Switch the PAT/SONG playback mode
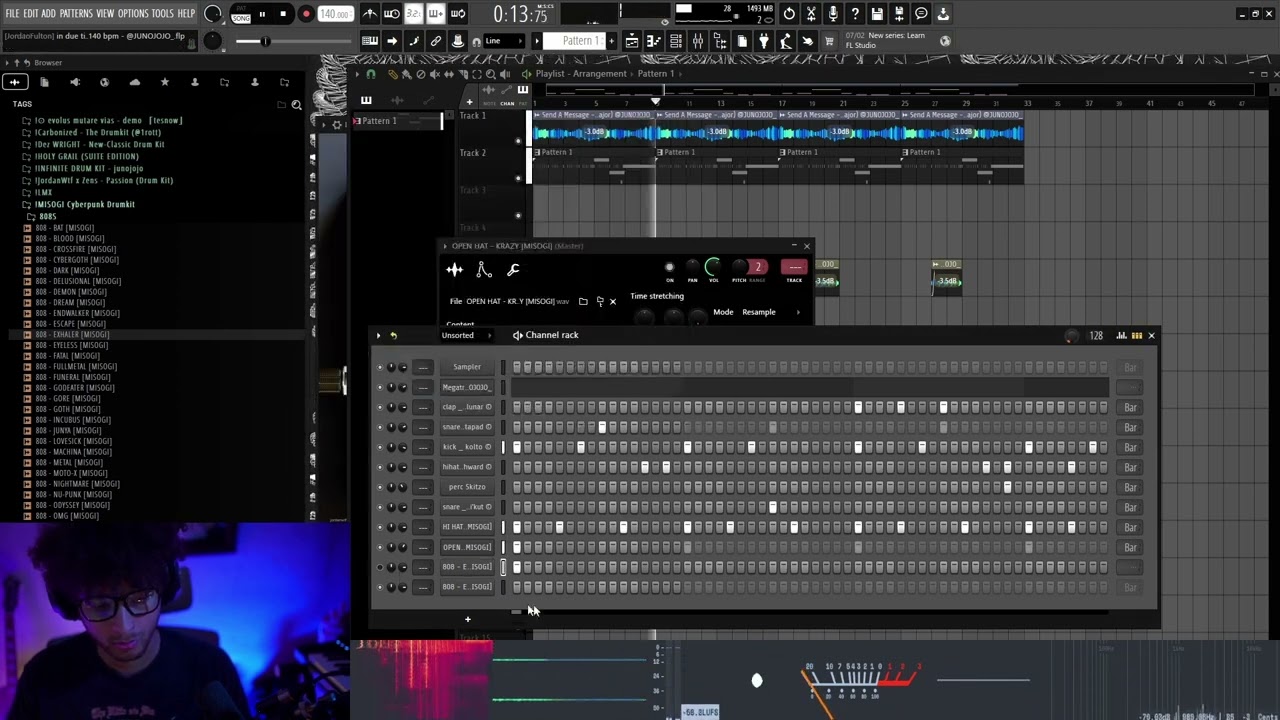Screen dimensions: 1280x720 (x=241, y=14)
